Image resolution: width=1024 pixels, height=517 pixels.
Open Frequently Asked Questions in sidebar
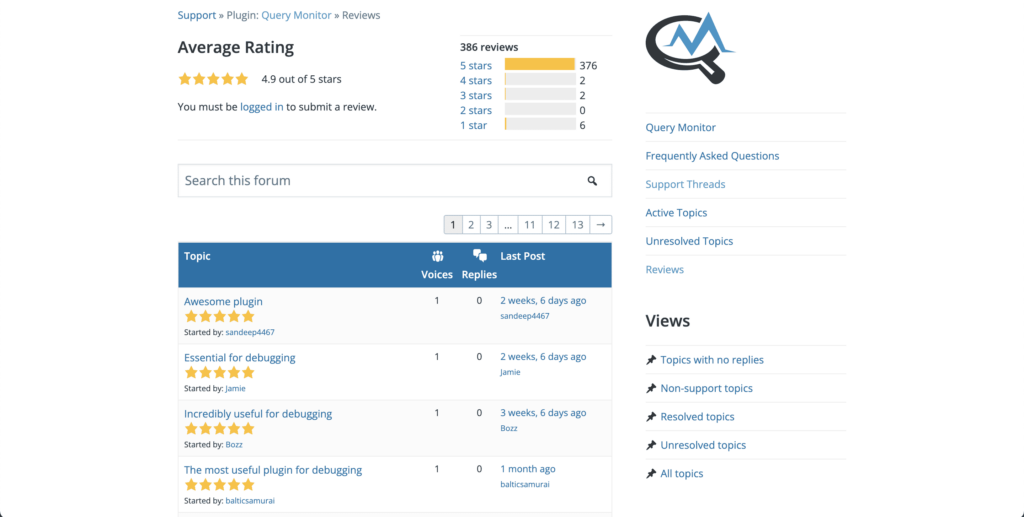click(x=712, y=156)
